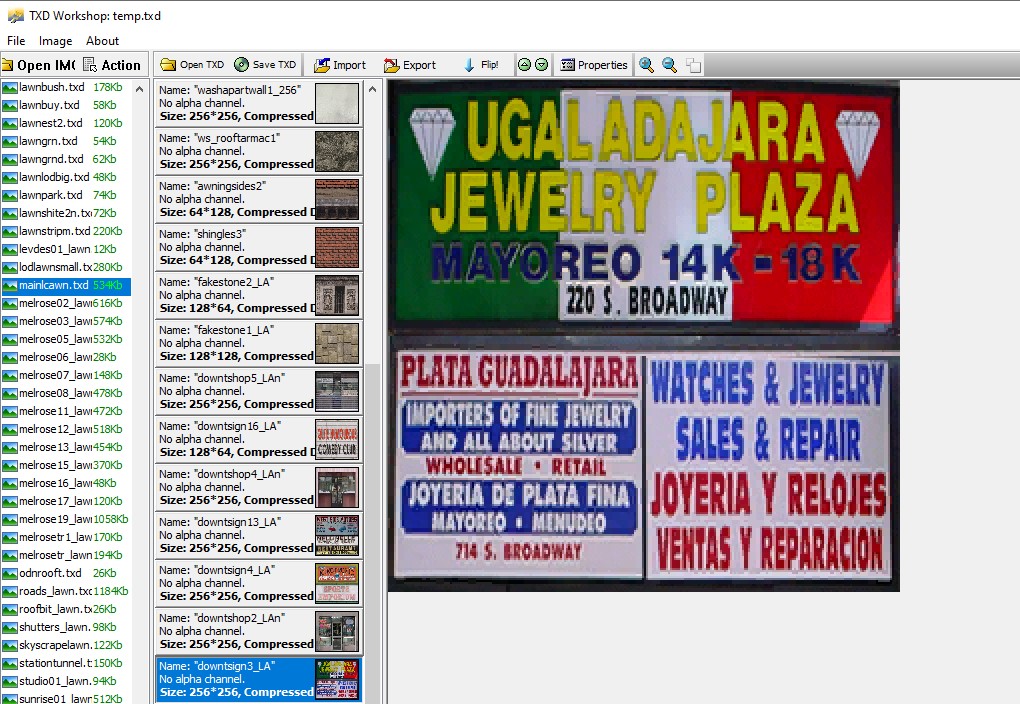Select studio01_lawn file entry

(66, 681)
